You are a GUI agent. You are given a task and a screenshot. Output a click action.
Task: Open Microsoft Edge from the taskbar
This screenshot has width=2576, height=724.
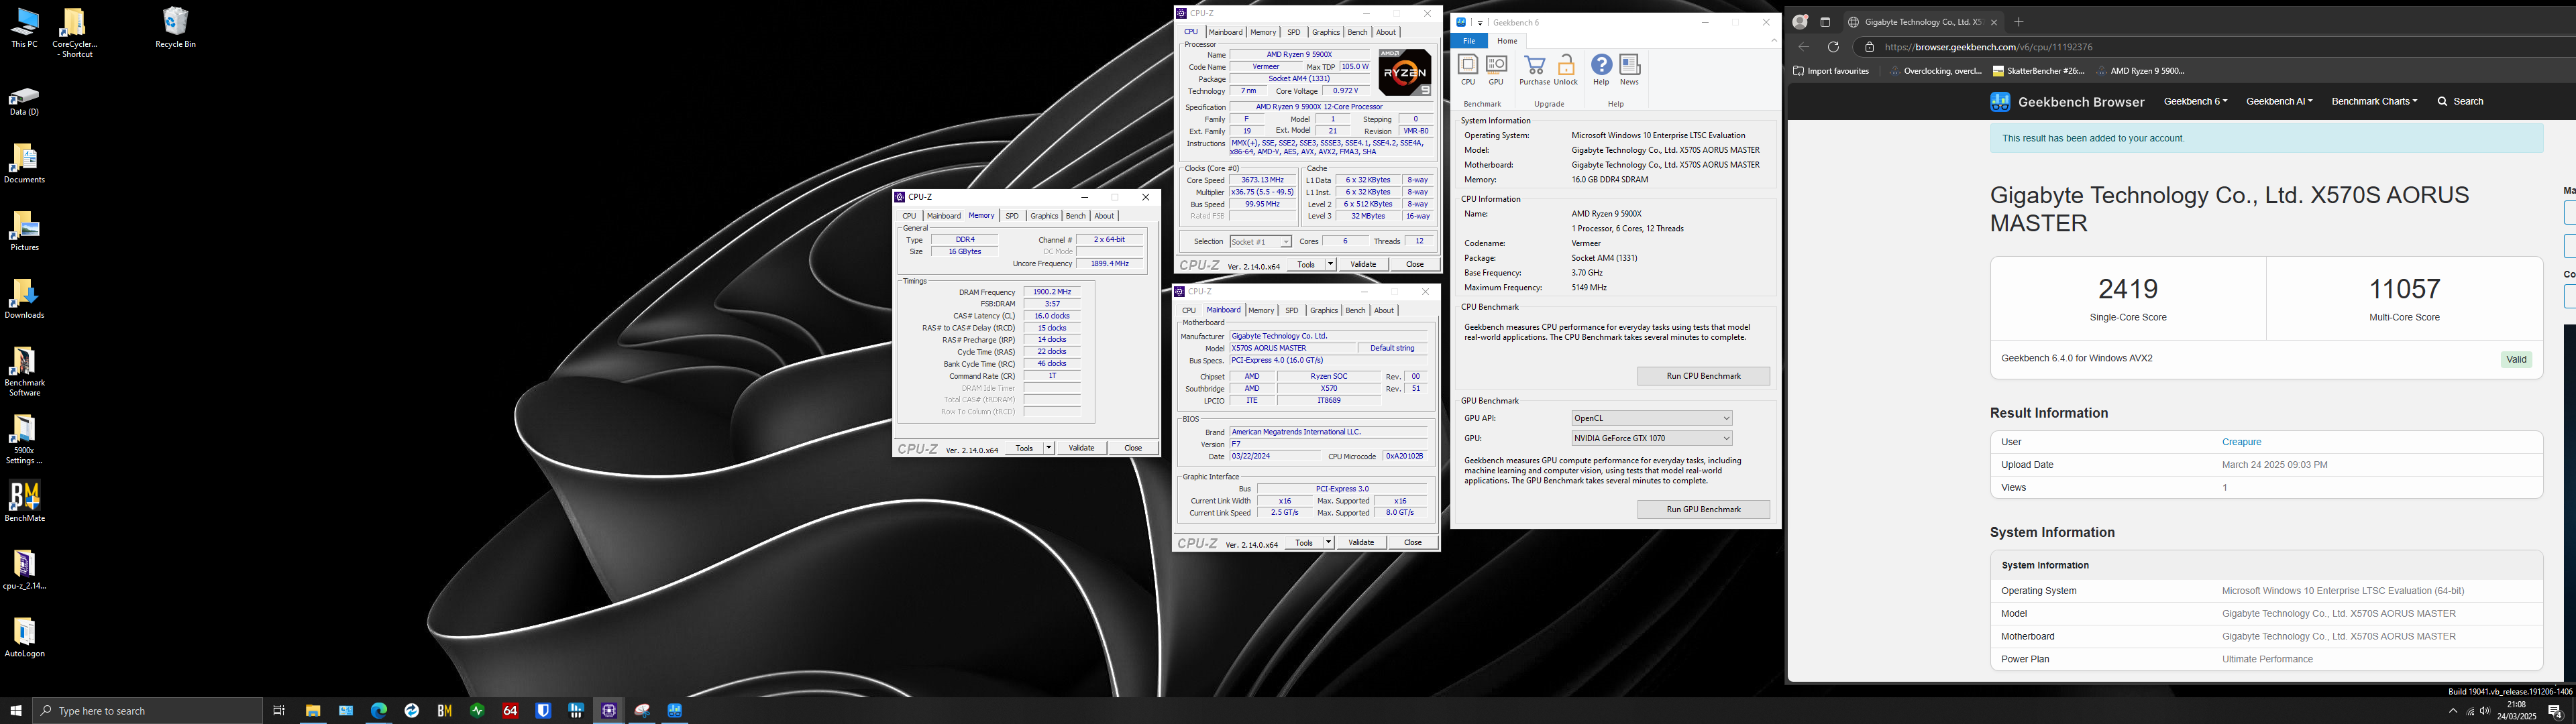[x=379, y=711]
